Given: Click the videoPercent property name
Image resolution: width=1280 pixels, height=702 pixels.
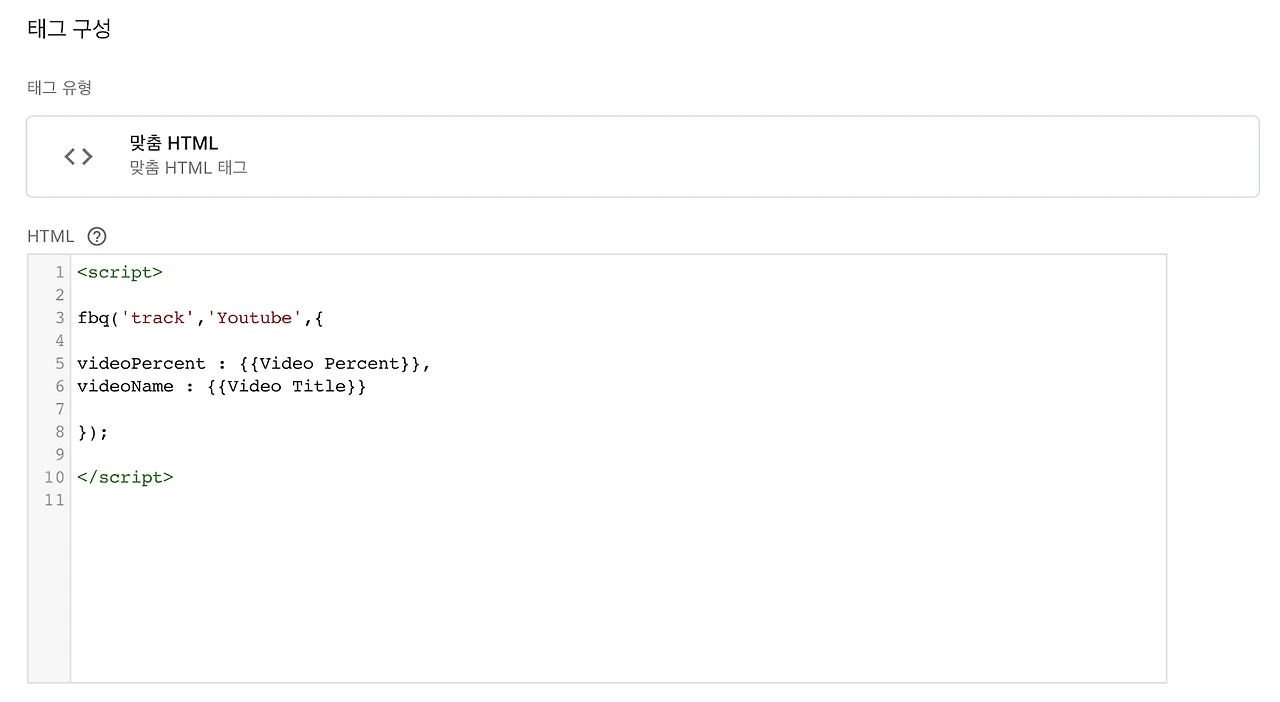Looking at the screenshot, I should tap(141, 363).
